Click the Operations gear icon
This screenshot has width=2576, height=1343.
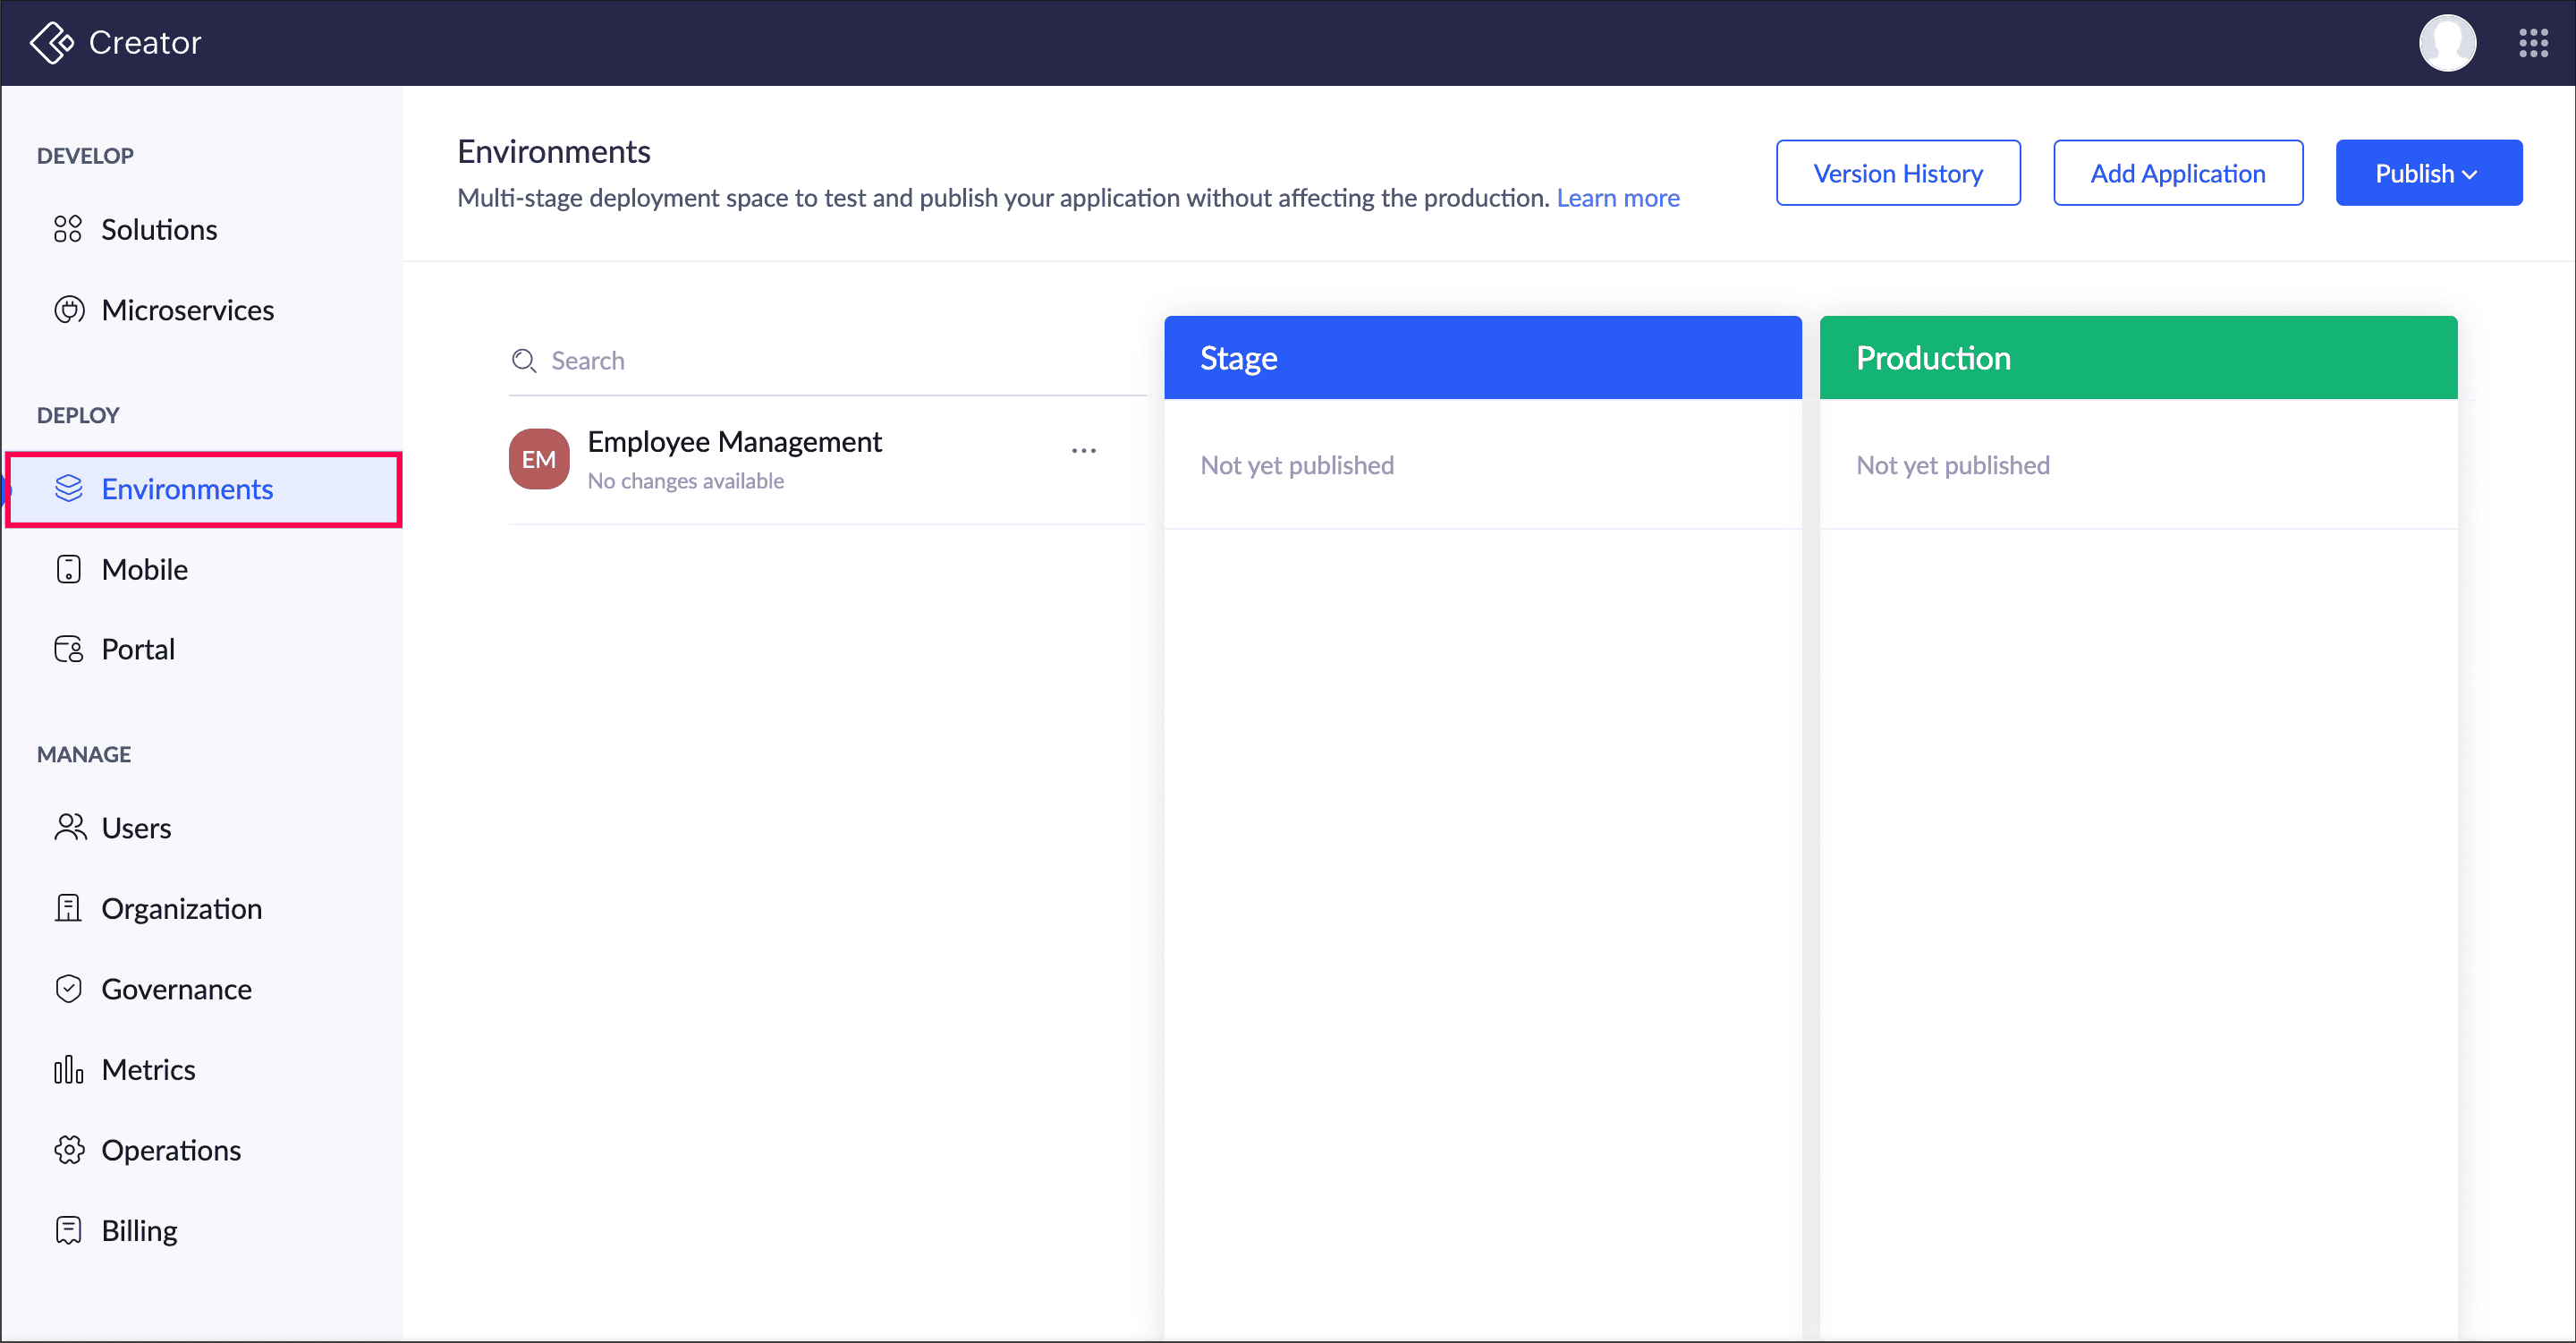[68, 1150]
